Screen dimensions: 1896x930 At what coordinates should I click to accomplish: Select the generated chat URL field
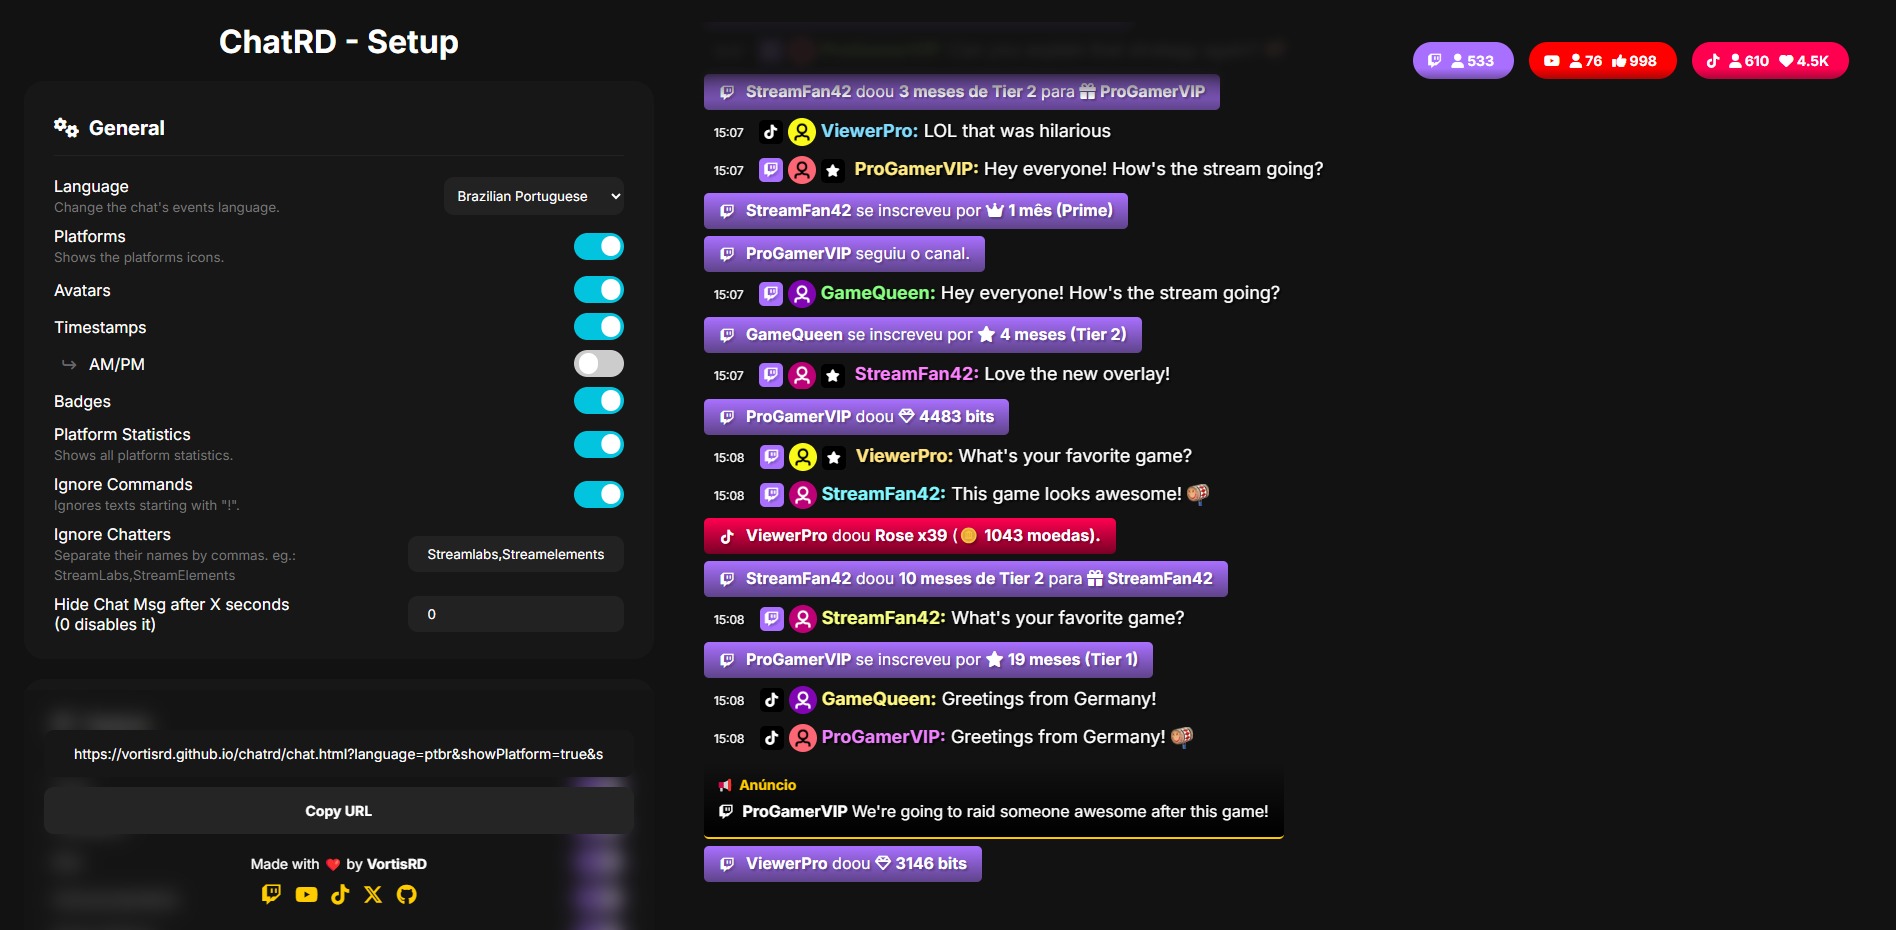click(x=339, y=754)
